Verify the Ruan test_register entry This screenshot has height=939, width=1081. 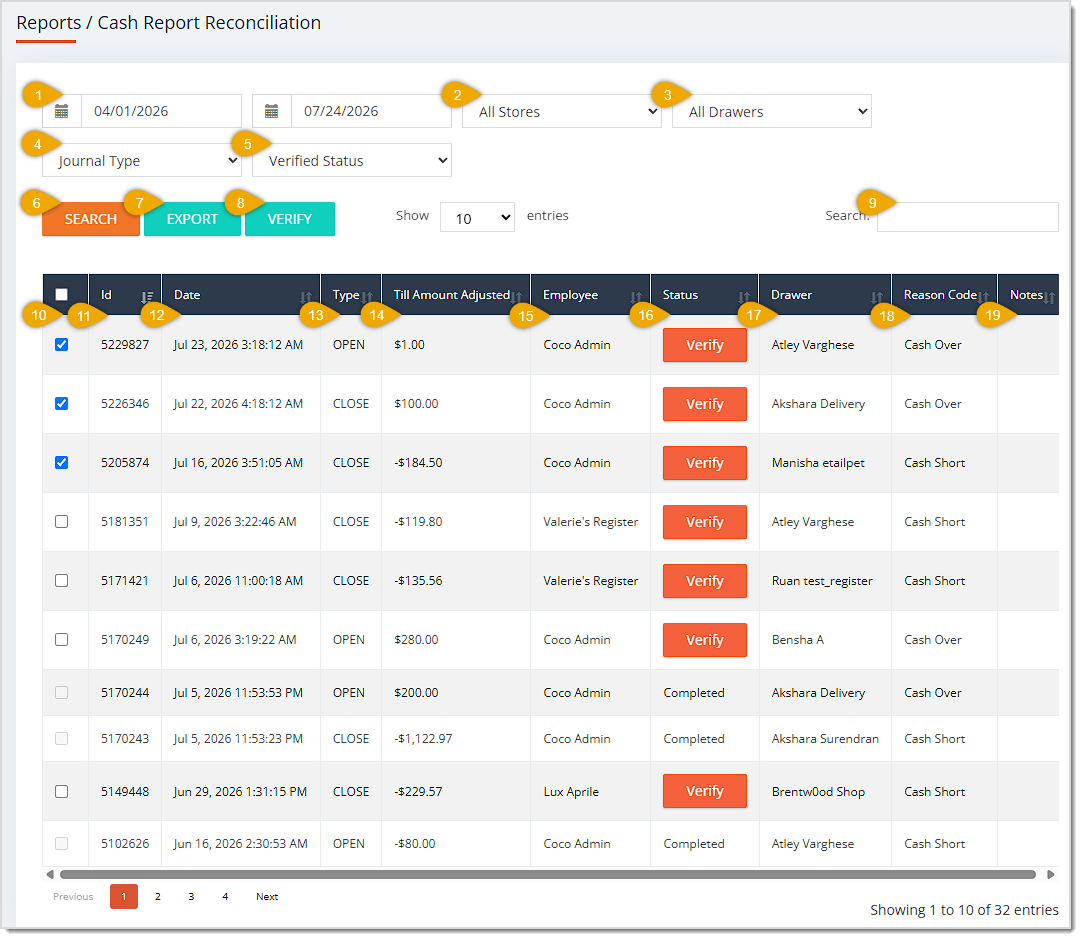705,580
